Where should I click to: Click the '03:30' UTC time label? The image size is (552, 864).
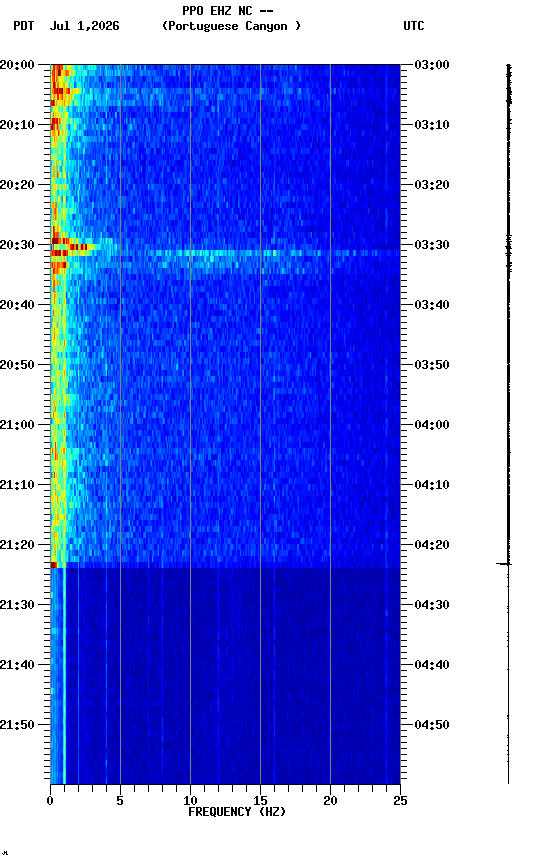pyautogui.click(x=432, y=245)
